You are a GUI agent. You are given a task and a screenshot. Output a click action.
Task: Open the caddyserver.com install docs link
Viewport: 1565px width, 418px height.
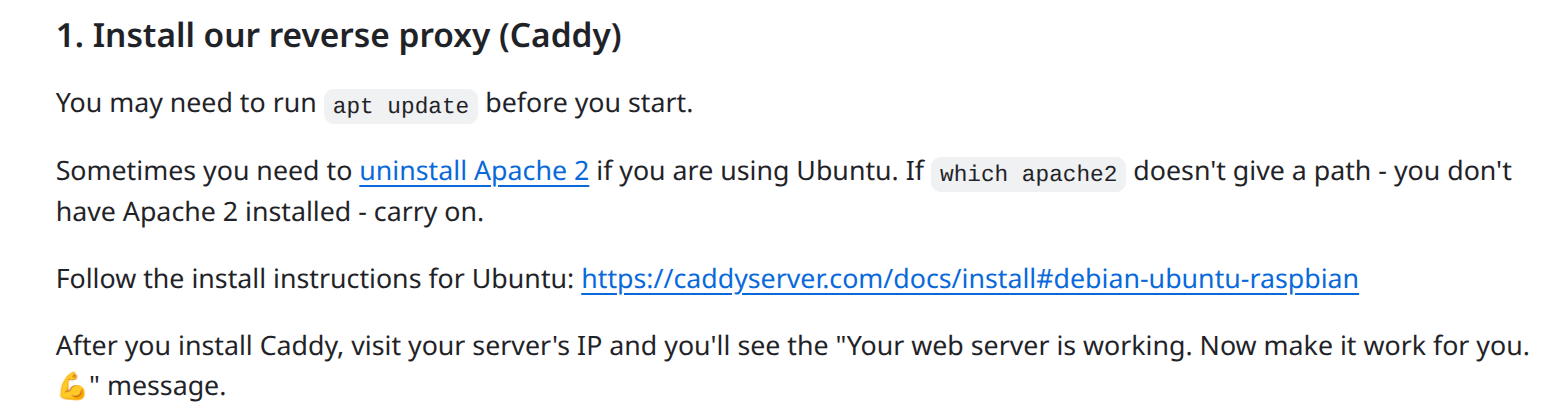pos(969,278)
